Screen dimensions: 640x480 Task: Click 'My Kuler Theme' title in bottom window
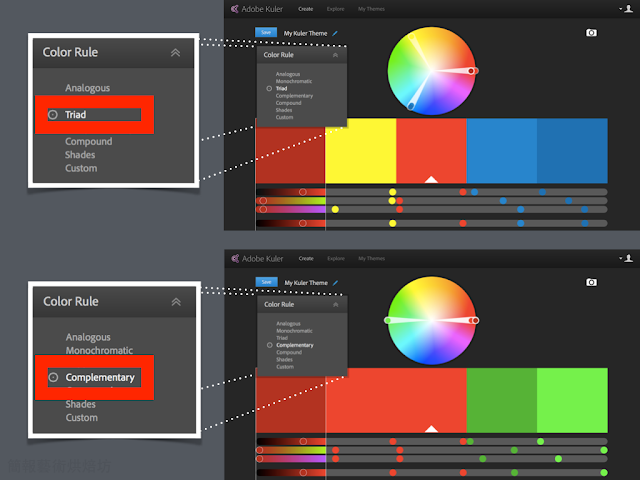pos(306,283)
